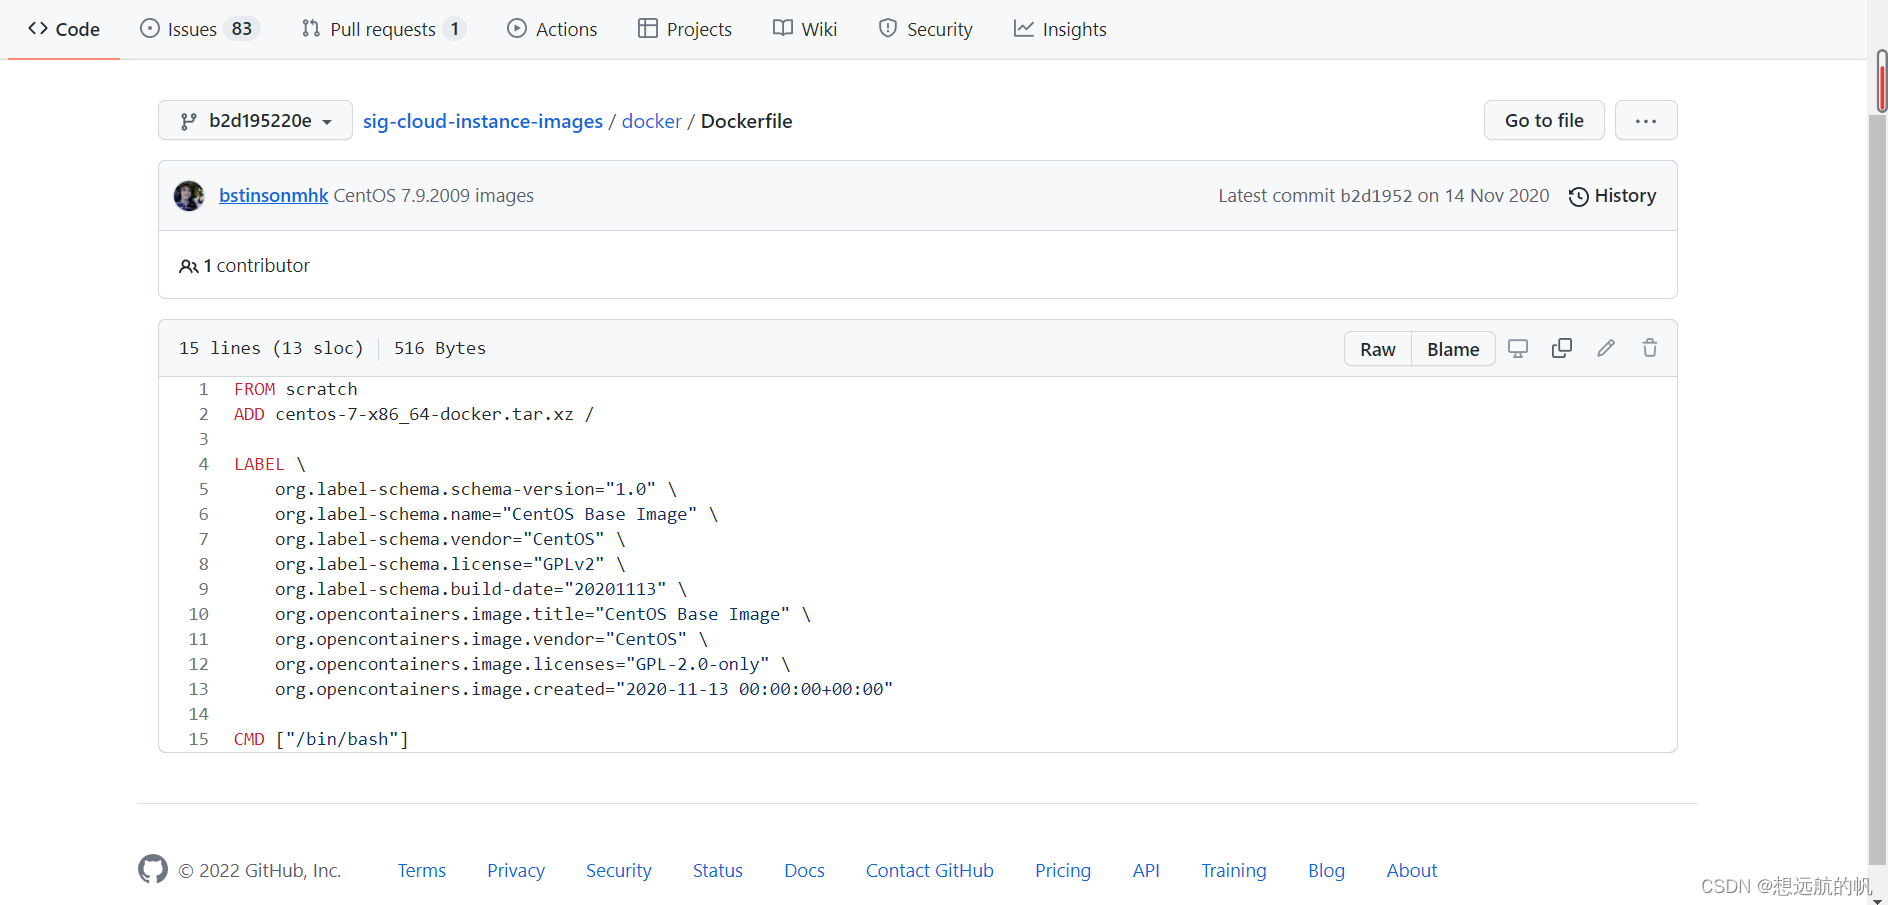Go to the docker folder breadcrumb

click(651, 121)
